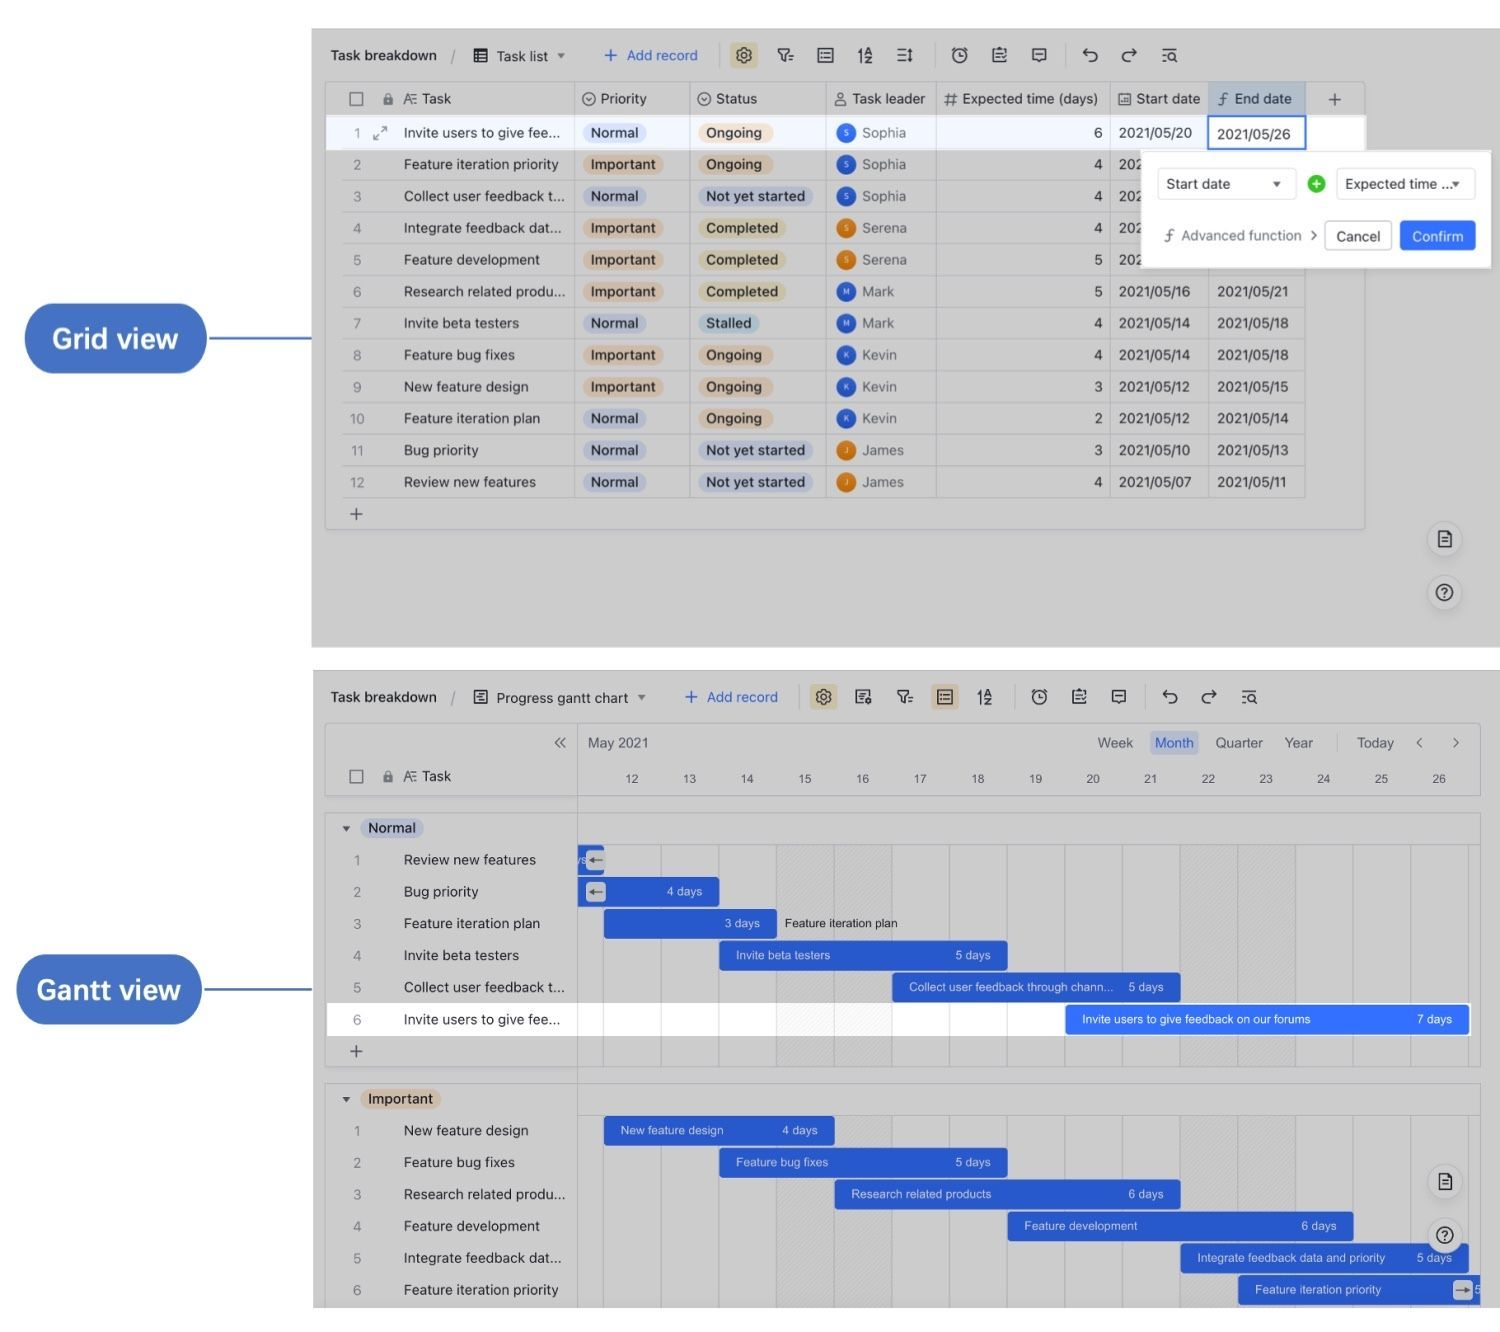Toggle the select-all checkbox in the Gantt view
The width and height of the screenshot is (1500, 1332).
pos(356,775)
